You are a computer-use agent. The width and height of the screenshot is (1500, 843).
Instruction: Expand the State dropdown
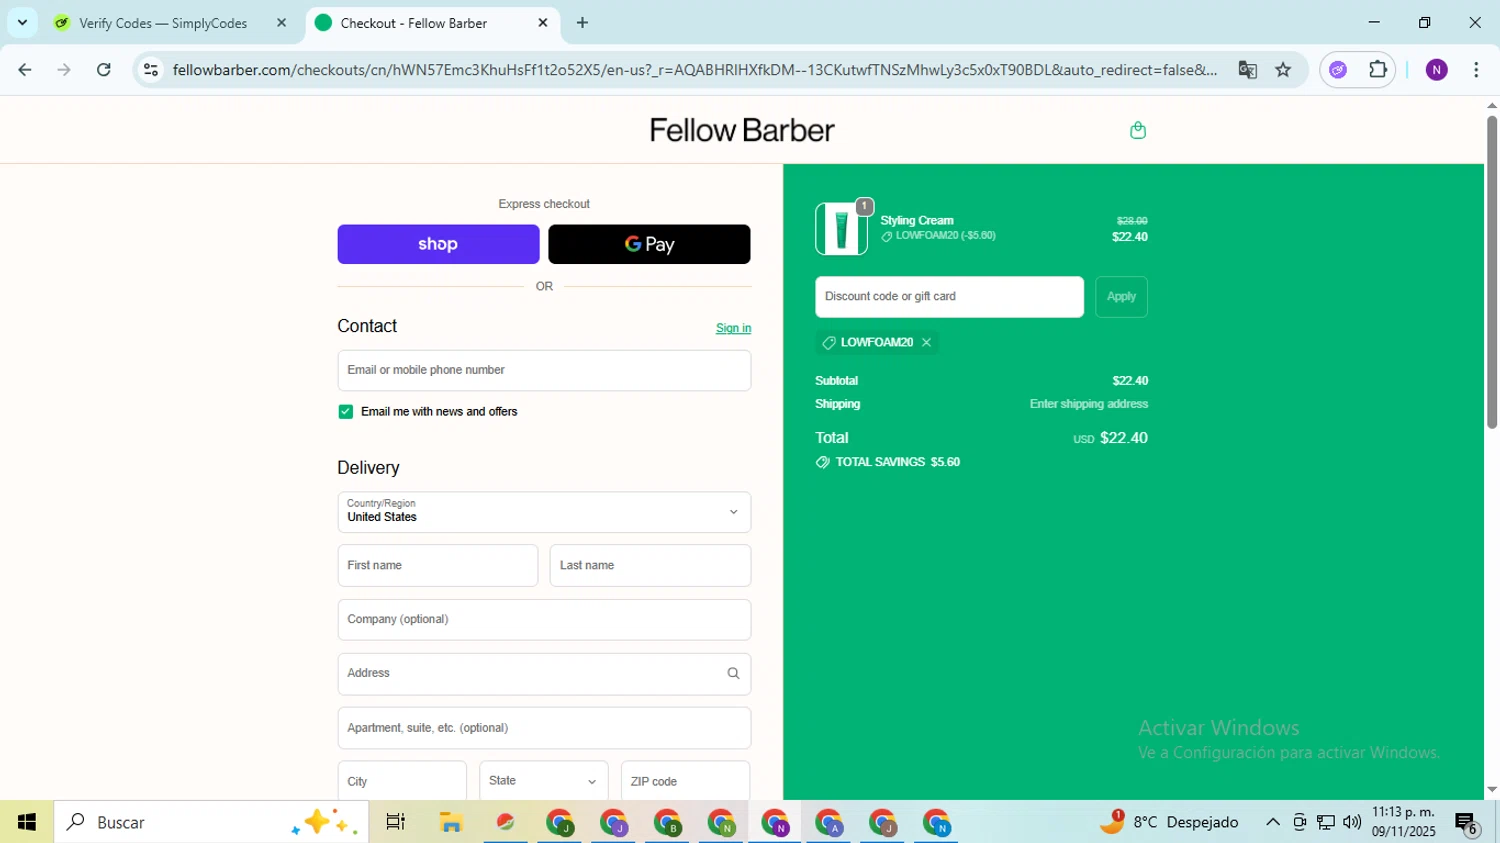pos(543,781)
